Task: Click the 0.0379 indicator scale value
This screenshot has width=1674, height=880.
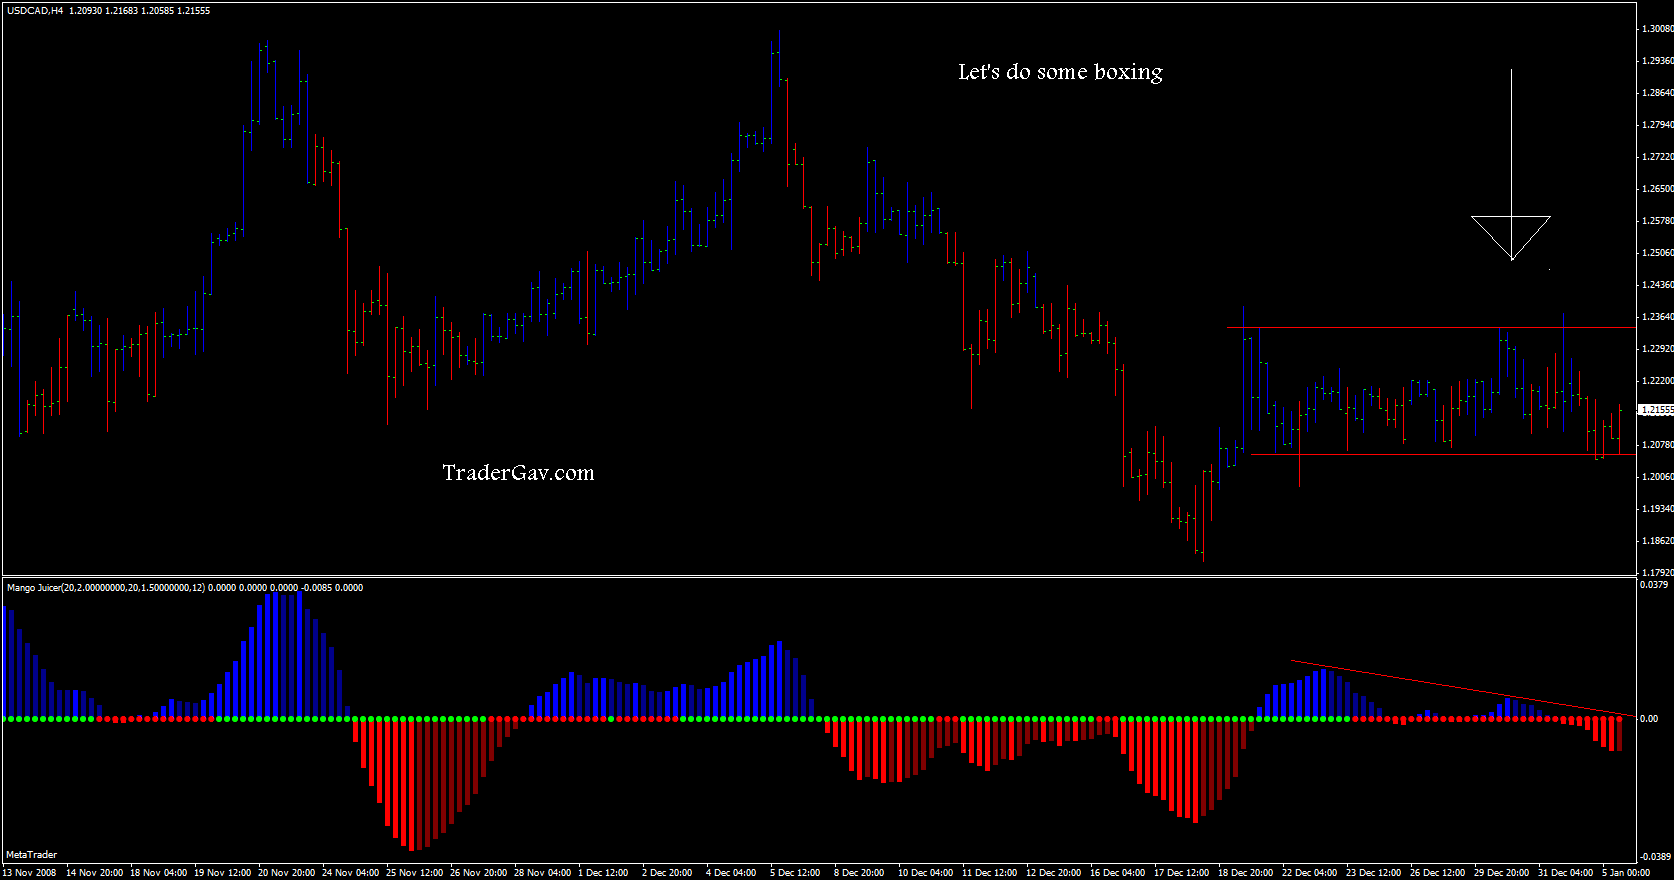Action: (x=1655, y=584)
